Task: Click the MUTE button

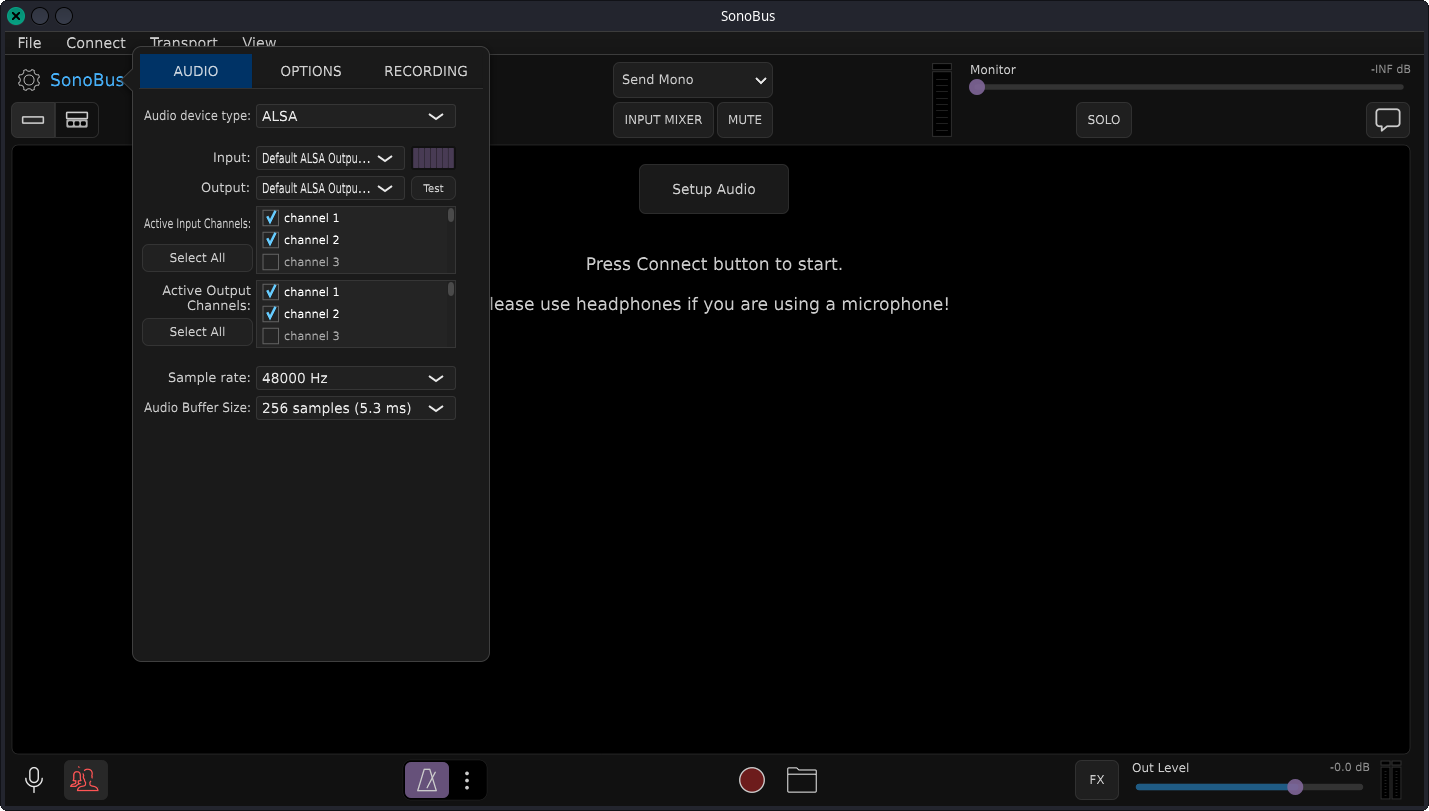Action: click(x=745, y=120)
